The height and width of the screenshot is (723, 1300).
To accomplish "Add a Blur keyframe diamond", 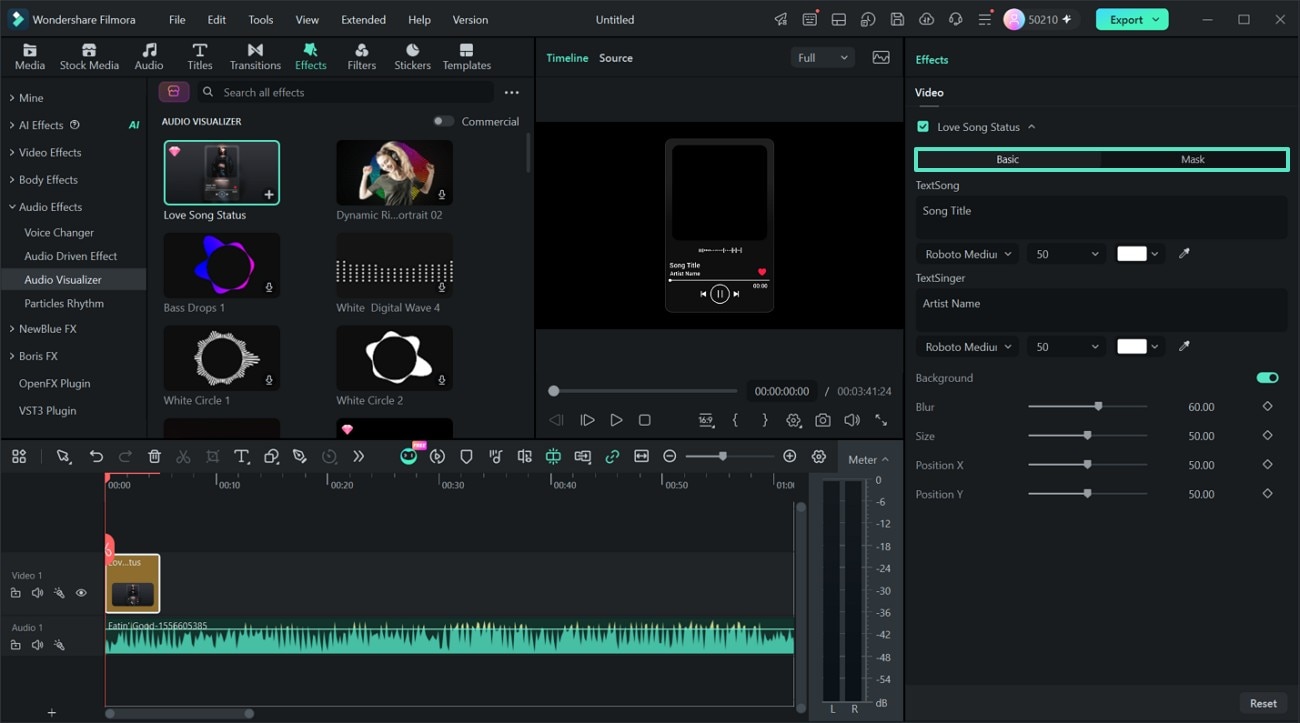I will [1268, 407].
